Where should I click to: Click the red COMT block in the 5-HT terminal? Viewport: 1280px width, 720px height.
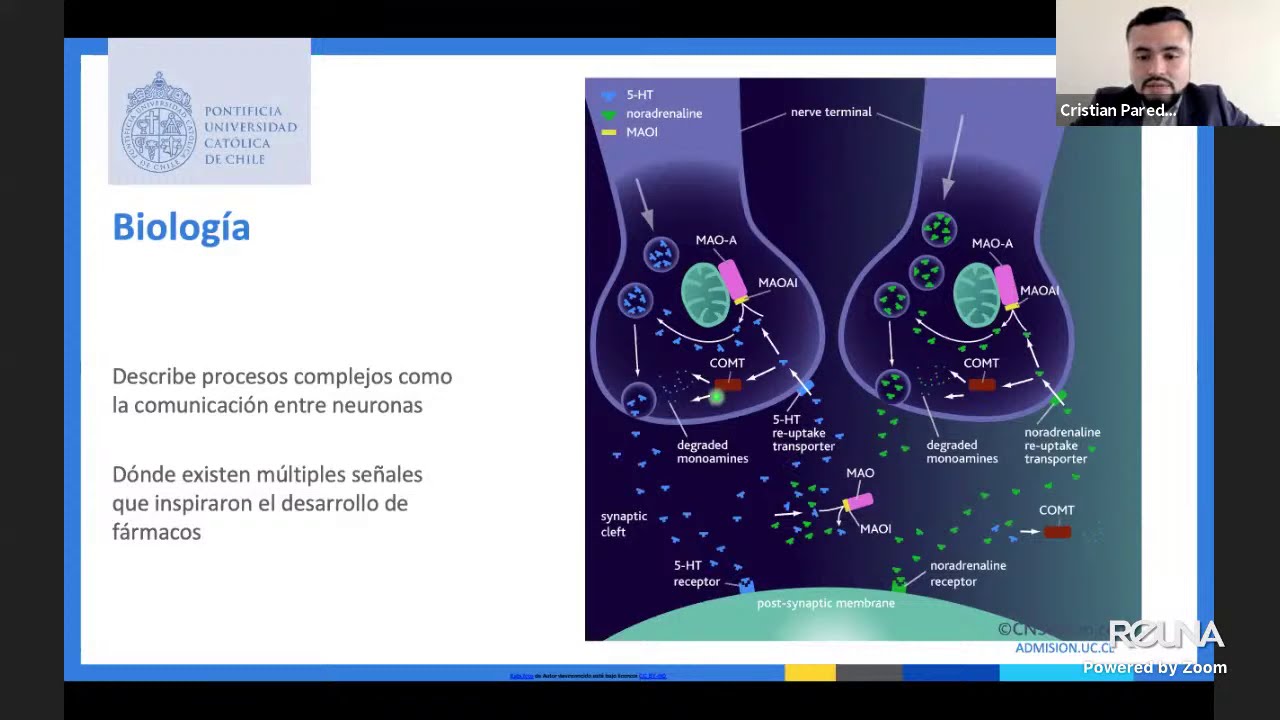(728, 384)
